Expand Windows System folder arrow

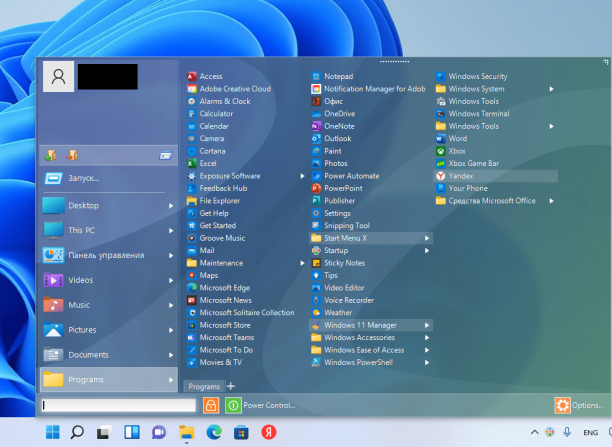click(552, 89)
